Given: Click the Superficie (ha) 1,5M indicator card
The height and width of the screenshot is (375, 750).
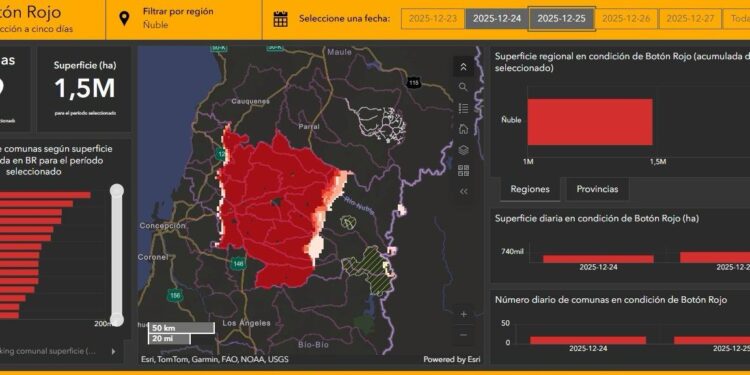Looking at the screenshot, I should [x=85, y=89].
